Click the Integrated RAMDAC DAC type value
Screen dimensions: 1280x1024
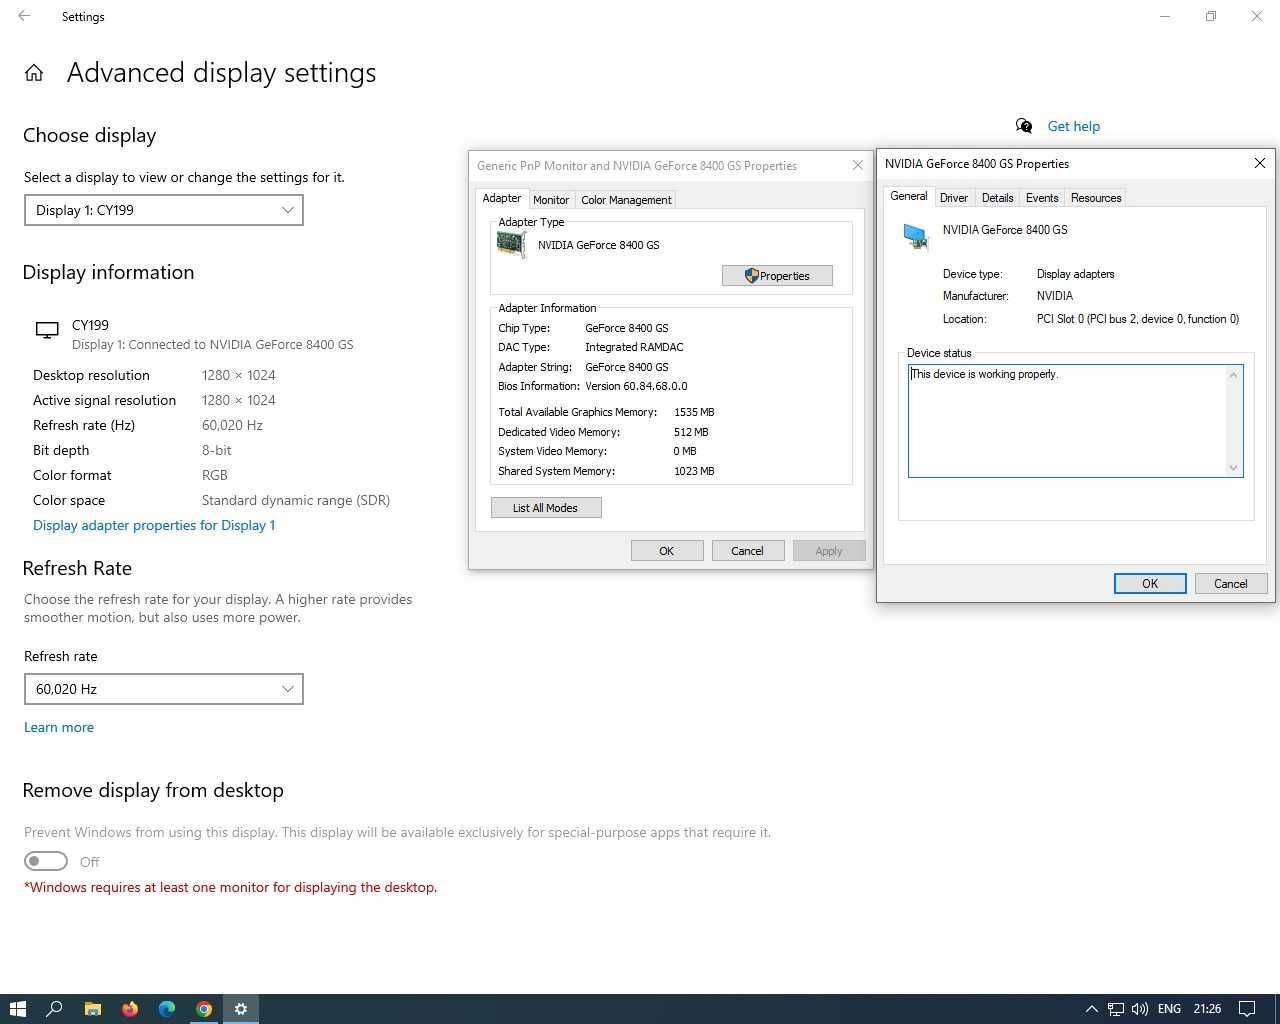point(634,347)
